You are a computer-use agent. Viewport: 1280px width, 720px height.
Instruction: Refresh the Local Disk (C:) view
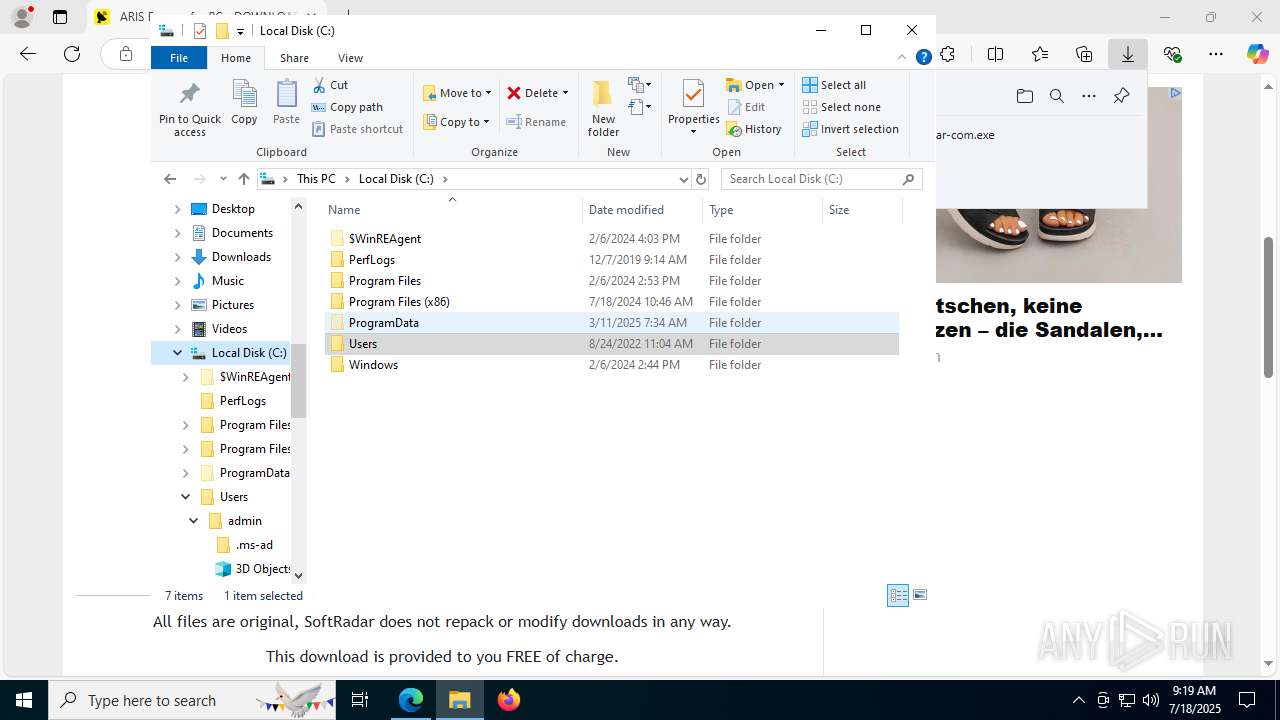[x=701, y=179]
